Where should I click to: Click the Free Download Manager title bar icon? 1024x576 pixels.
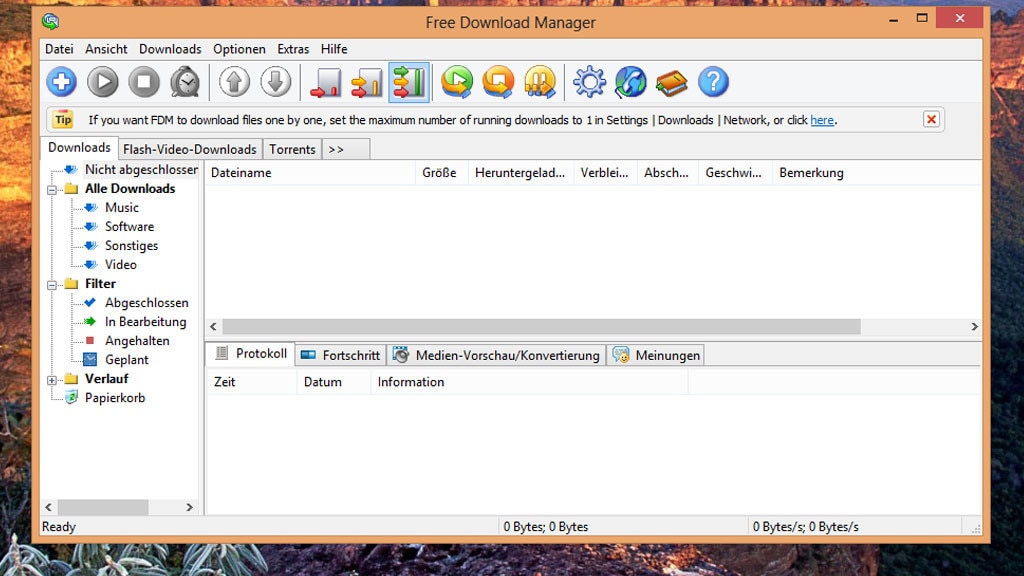51,22
